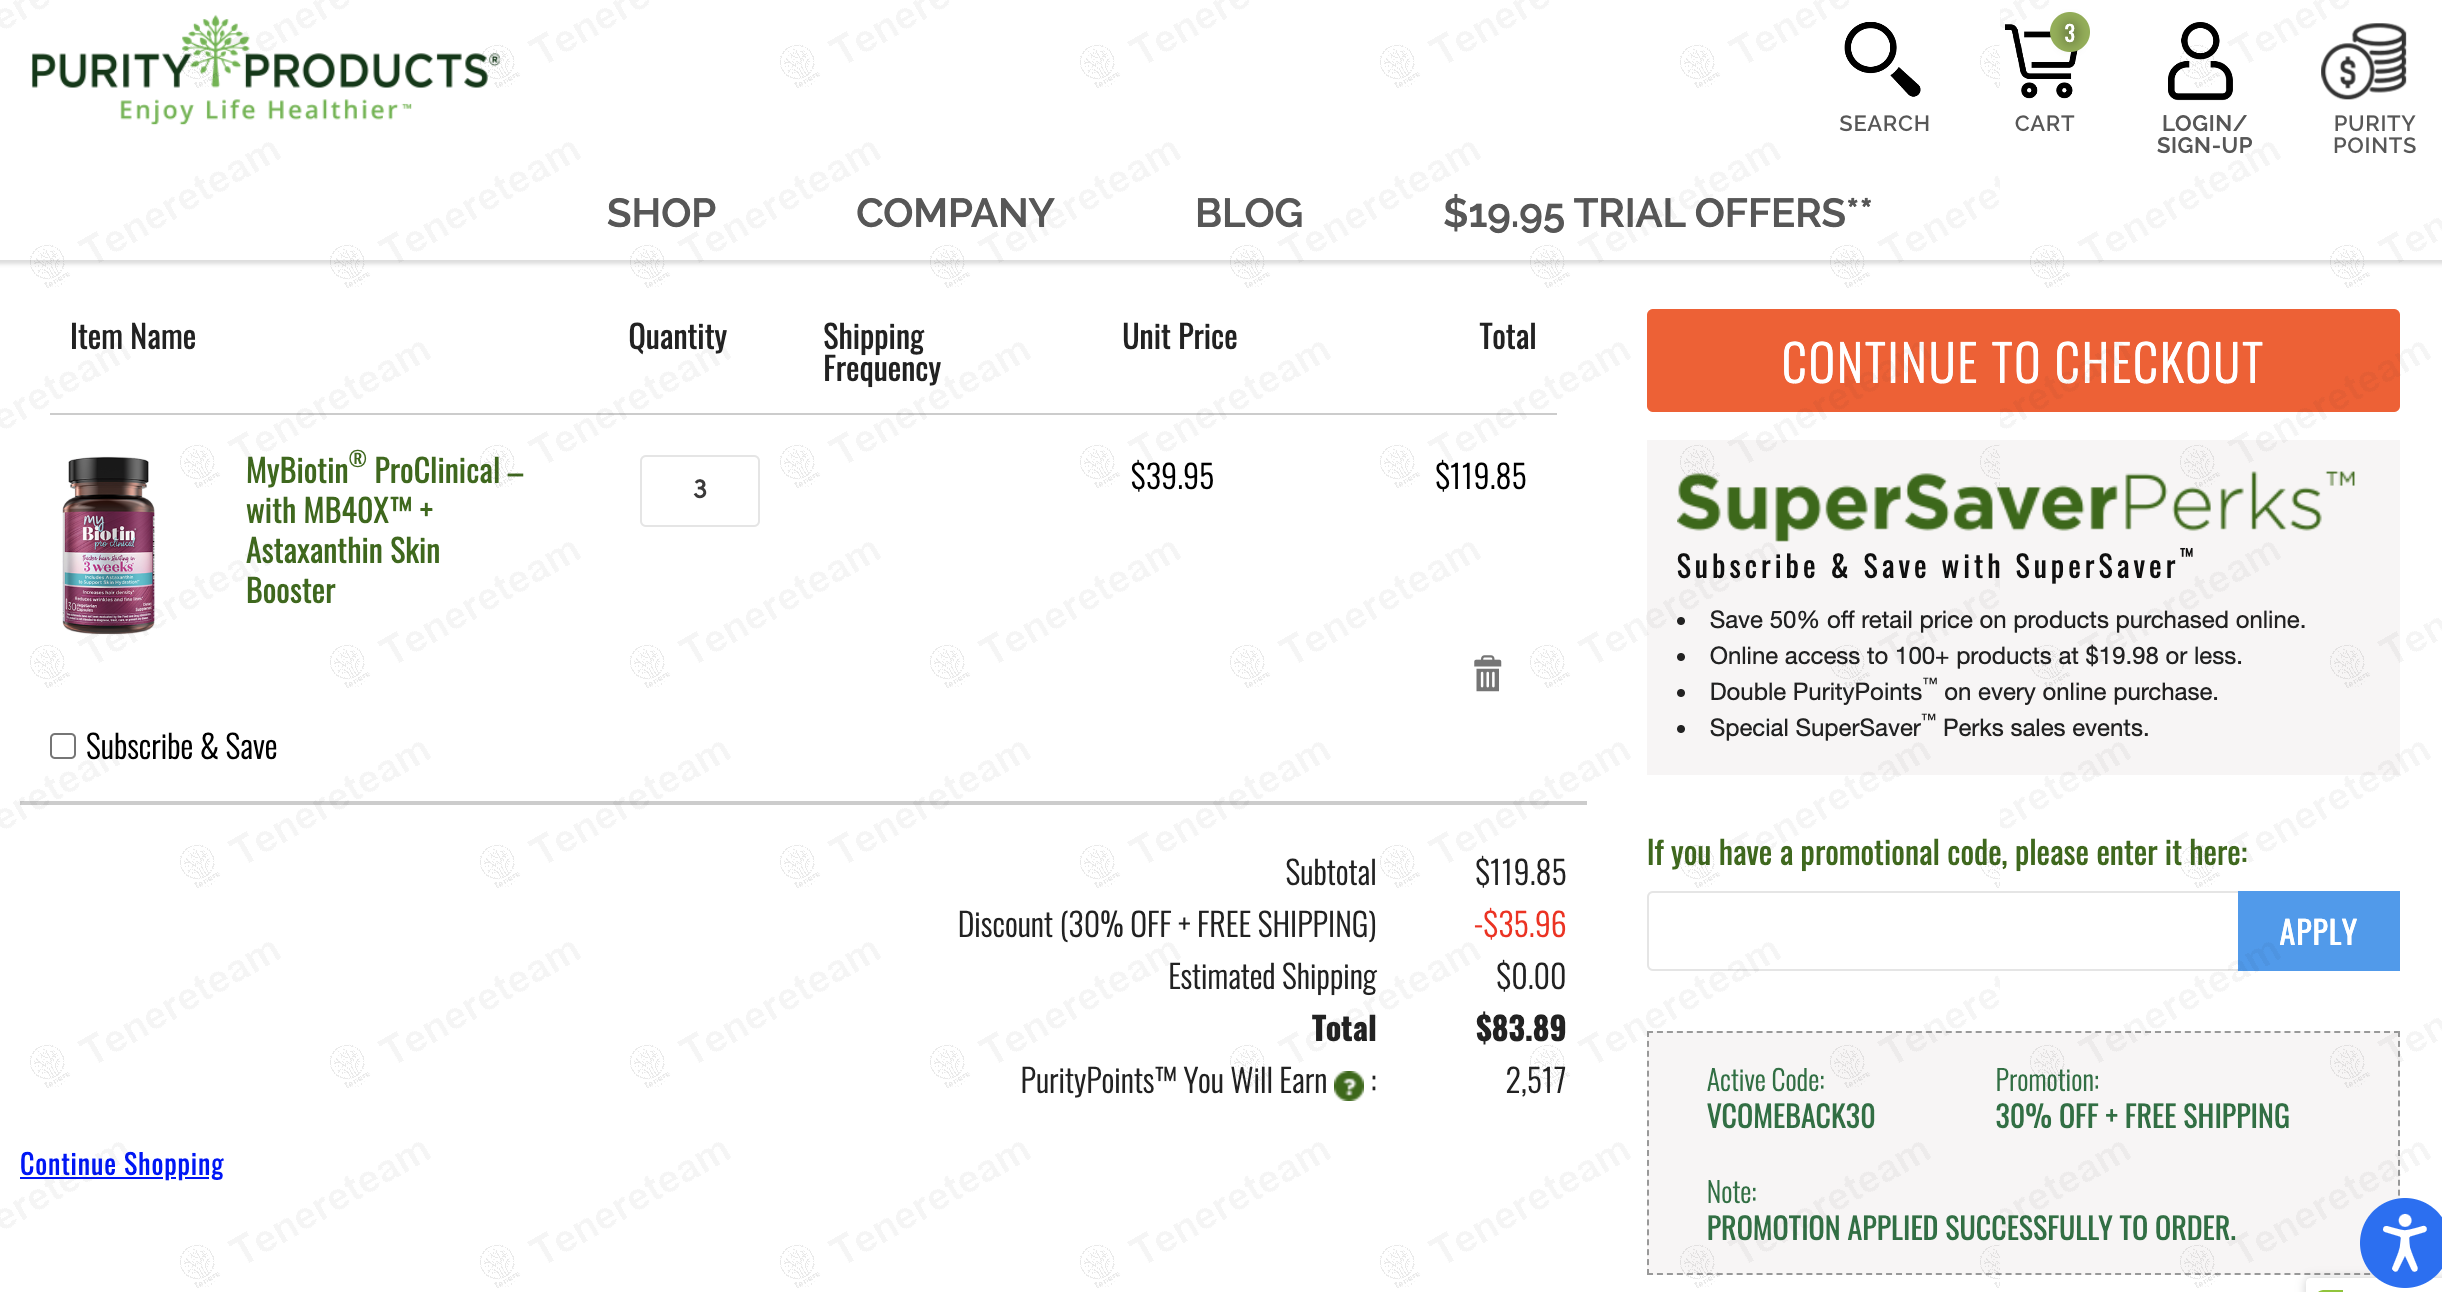The height and width of the screenshot is (1292, 2442).
Task: Open the SHOP menu
Action: pos(661,213)
